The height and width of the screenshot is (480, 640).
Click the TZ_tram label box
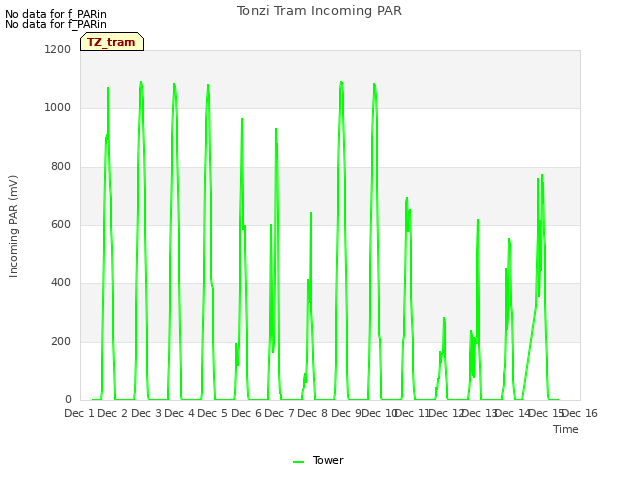point(112,42)
